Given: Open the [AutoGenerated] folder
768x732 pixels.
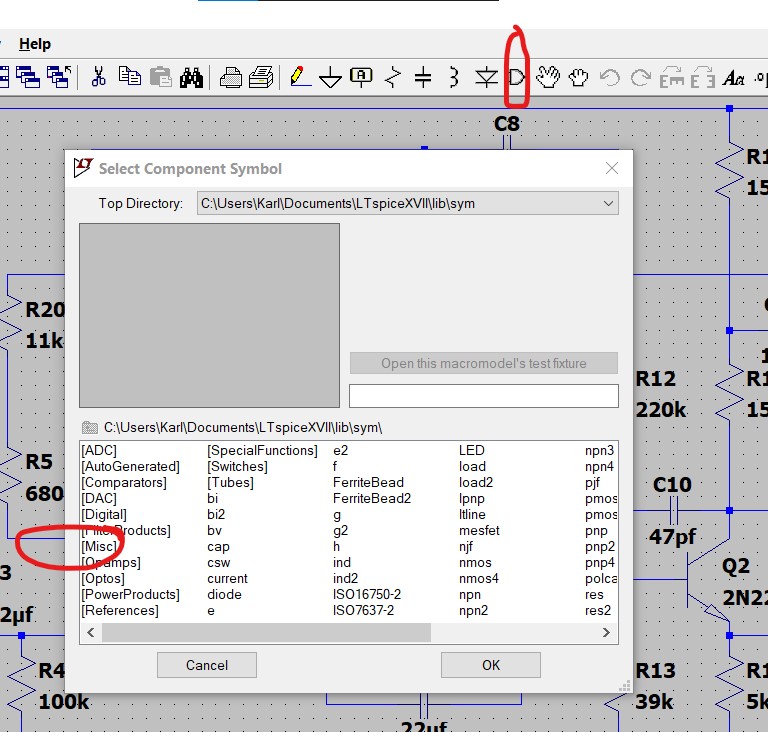Looking at the screenshot, I should click(130, 466).
